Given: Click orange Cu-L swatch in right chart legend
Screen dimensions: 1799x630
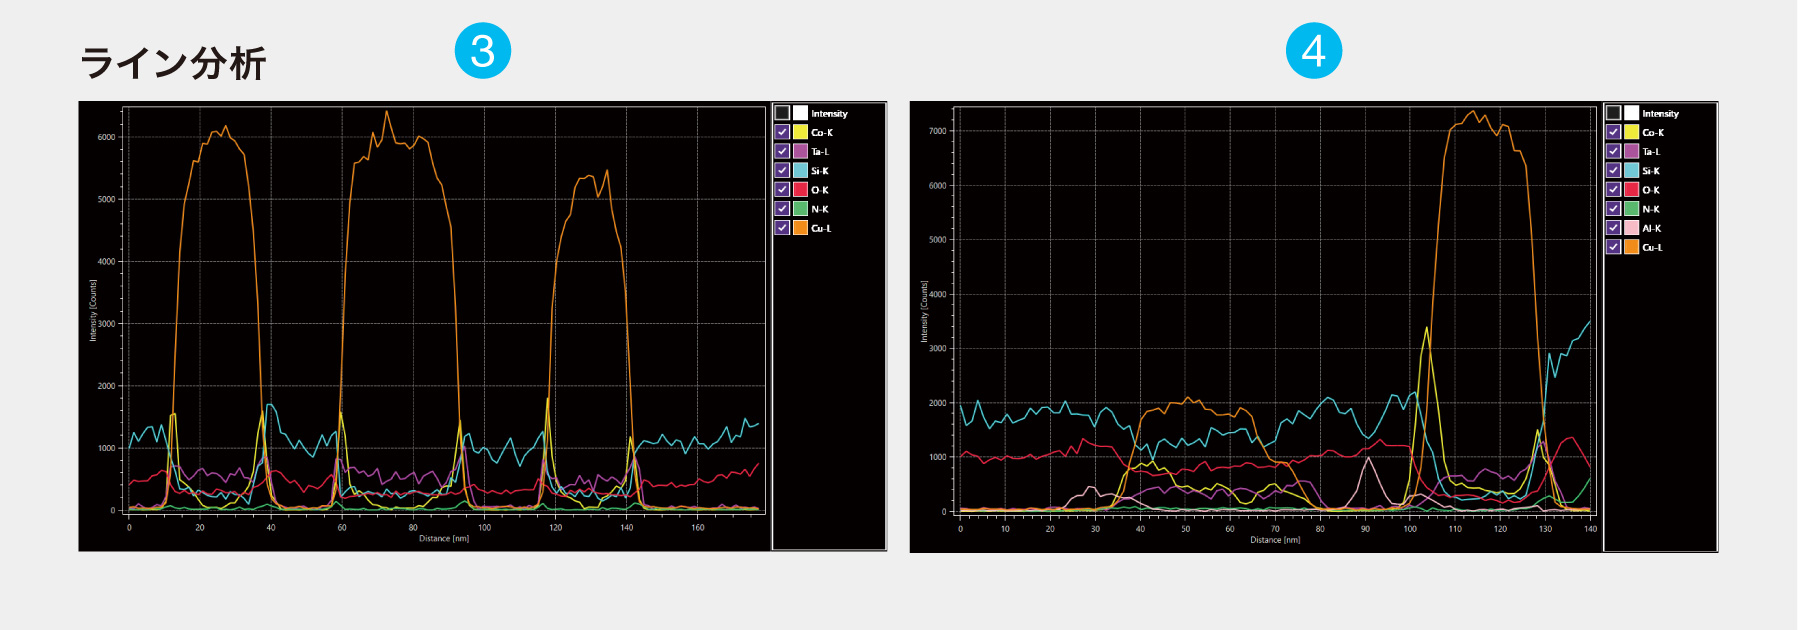Looking at the screenshot, I should (x=1631, y=247).
